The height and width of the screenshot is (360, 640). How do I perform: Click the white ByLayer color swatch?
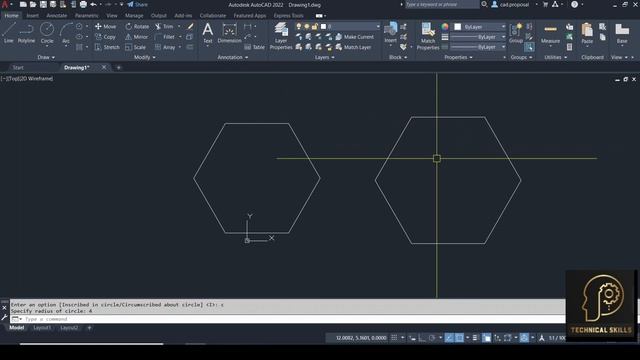(x=458, y=27)
